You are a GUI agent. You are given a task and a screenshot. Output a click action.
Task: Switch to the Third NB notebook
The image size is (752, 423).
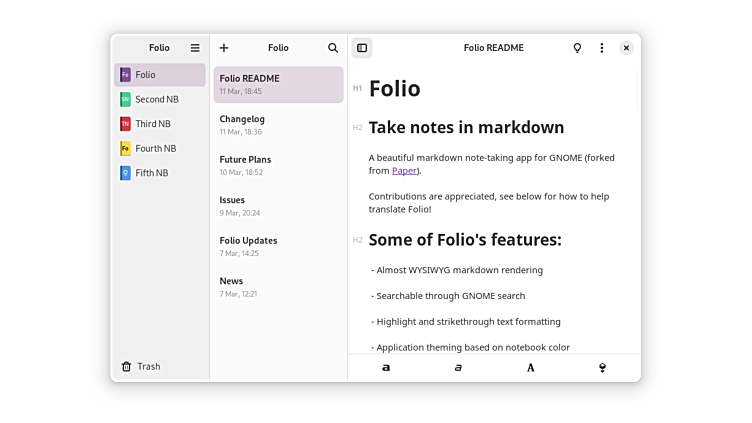152,124
